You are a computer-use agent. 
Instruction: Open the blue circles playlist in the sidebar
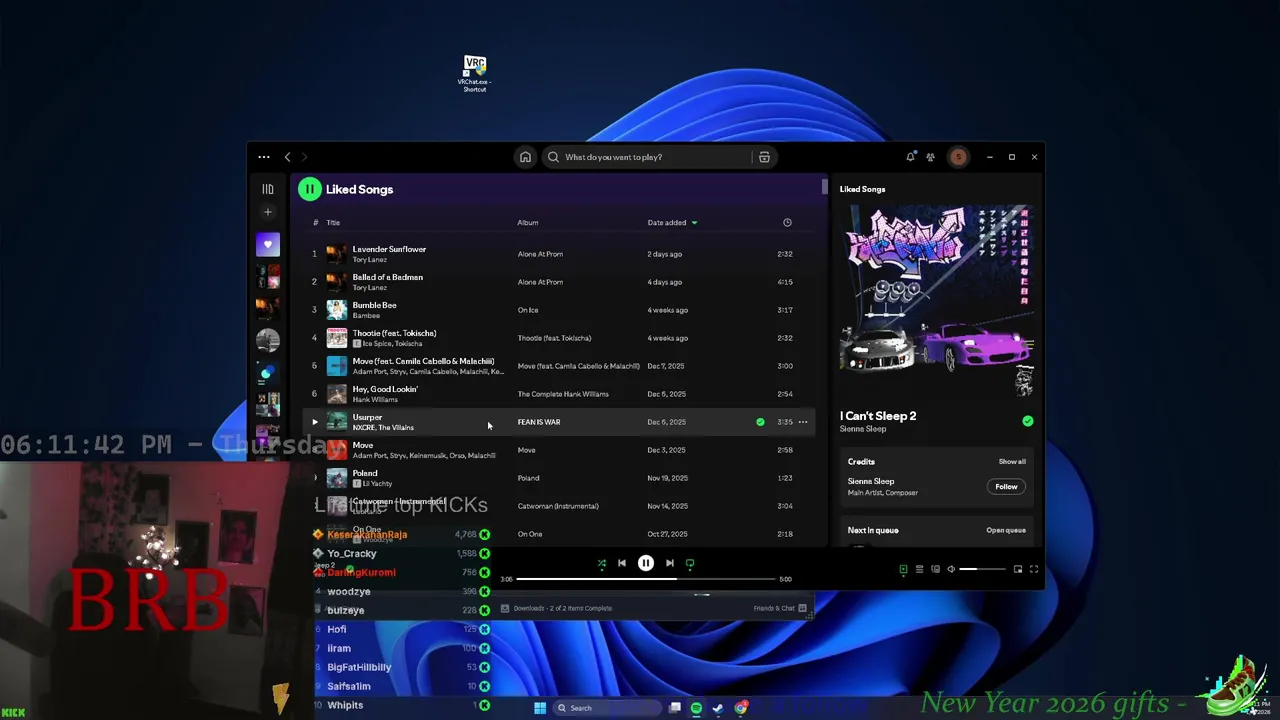[267, 373]
